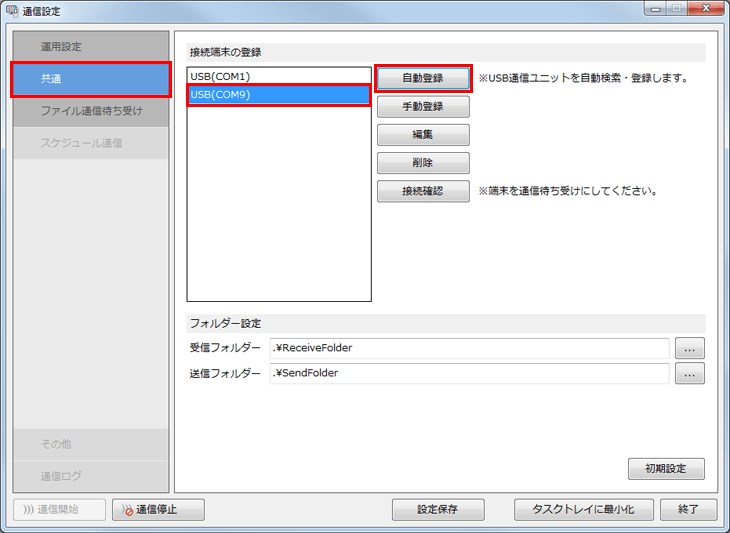Open browse dialog for 送信フォルダー
This screenshot has height=533, width=730.
(690, 373)
